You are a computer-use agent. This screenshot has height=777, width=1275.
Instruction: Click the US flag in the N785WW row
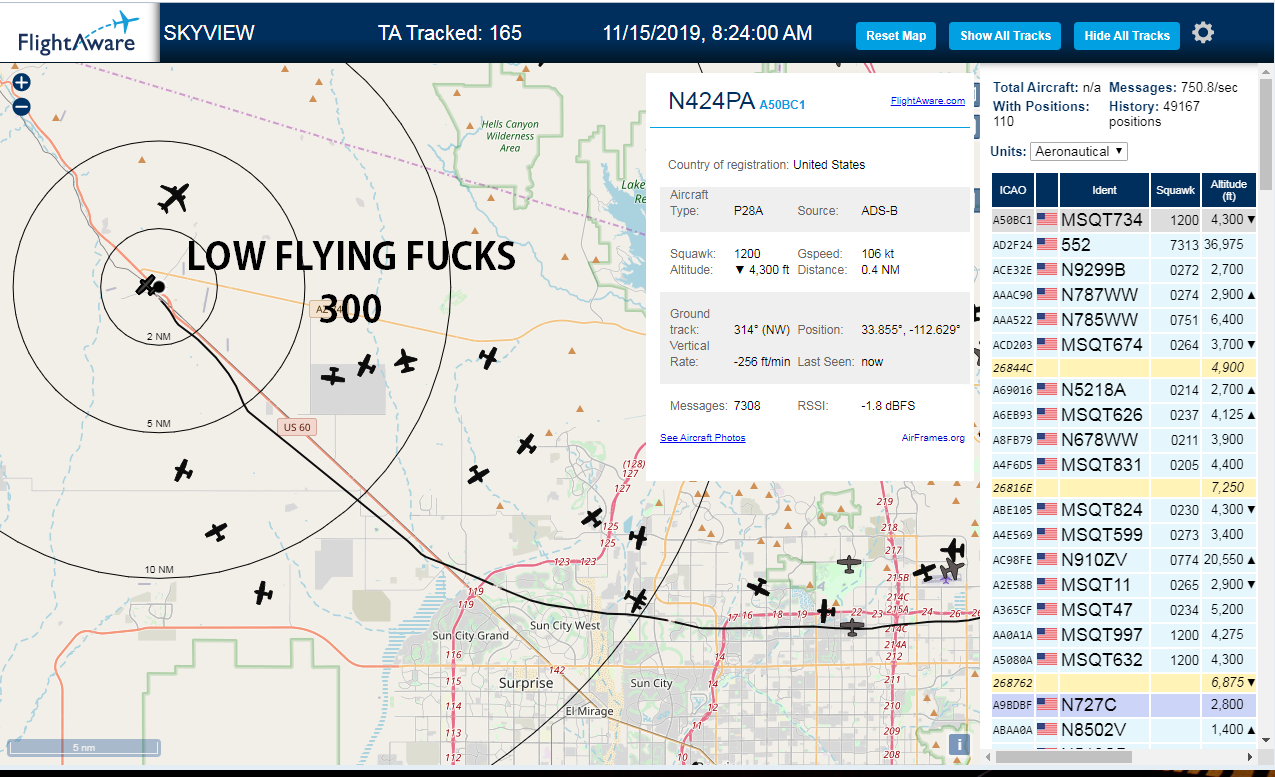[x=1047, y=319]
